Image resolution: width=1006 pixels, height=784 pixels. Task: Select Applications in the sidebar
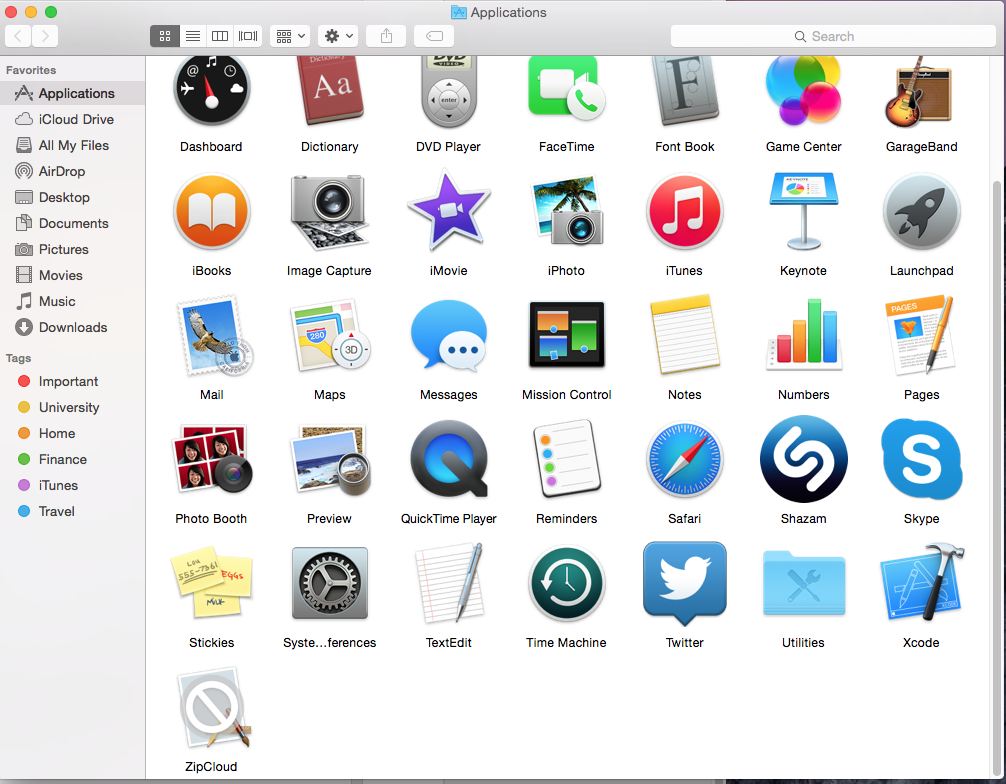(72, 94)
